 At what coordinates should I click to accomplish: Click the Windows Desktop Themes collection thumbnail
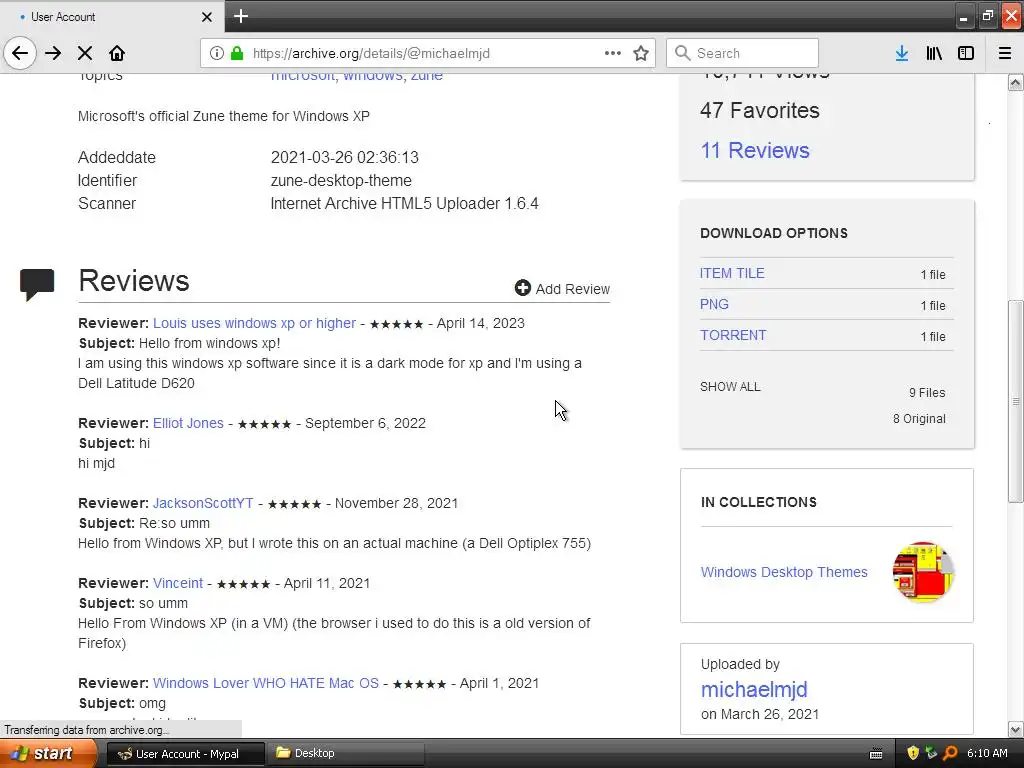(x=923, y=572)
